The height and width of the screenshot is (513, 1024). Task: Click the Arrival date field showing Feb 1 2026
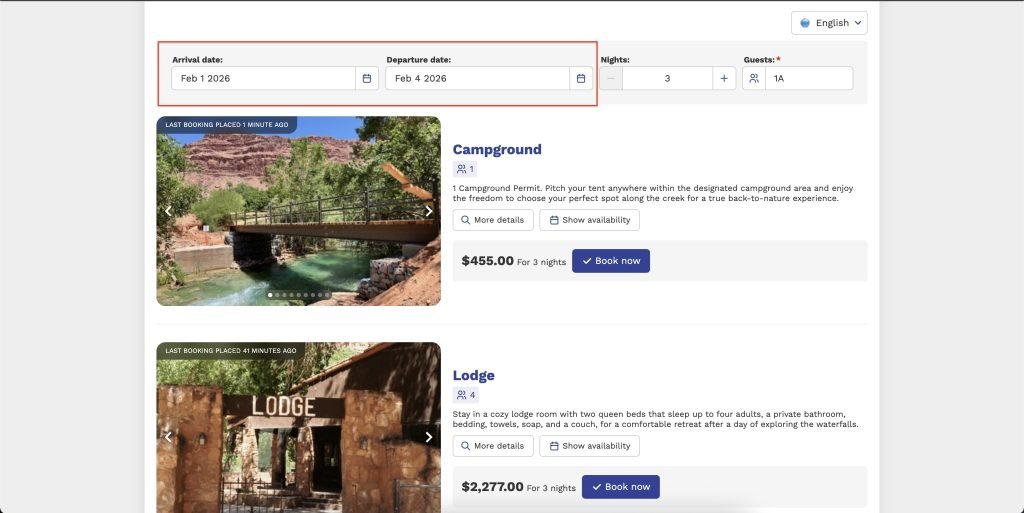(x=263, y=78)
